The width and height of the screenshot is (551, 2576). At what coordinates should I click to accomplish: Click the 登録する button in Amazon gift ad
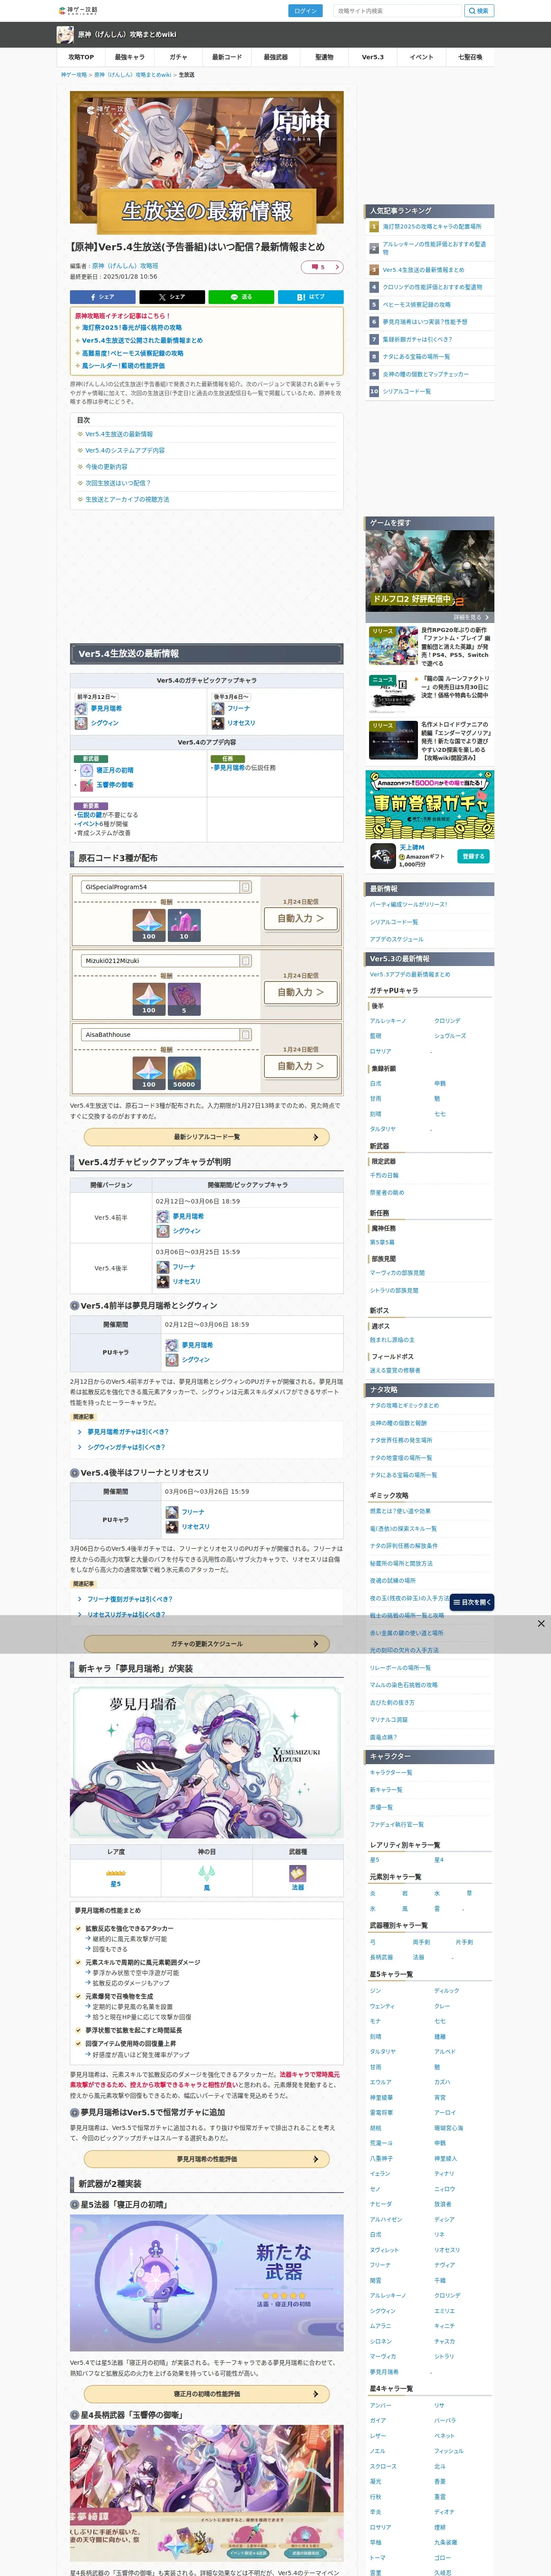tap(474, 856)
